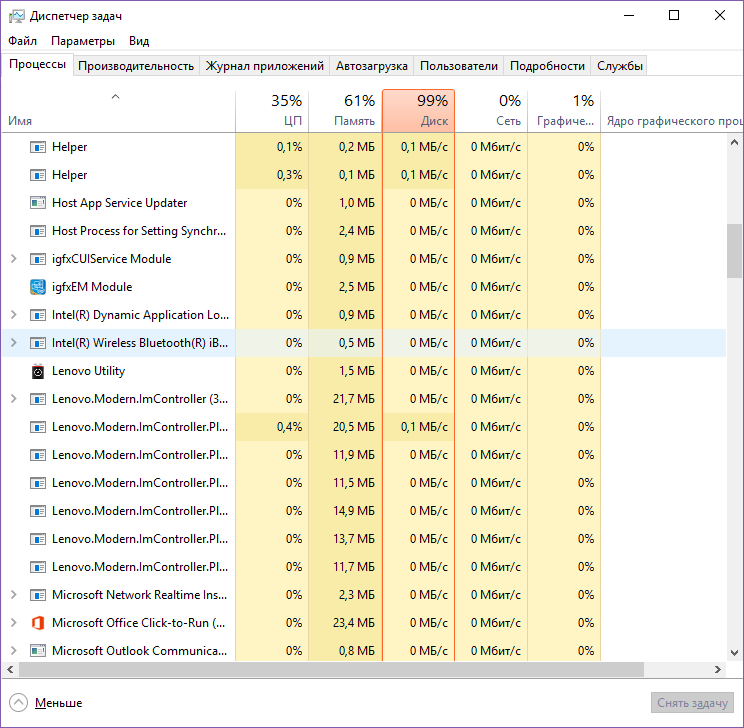This screenshot has width=744, height=728.
Task: Click the Task Manager title bar icon
Action: (15, 16)
